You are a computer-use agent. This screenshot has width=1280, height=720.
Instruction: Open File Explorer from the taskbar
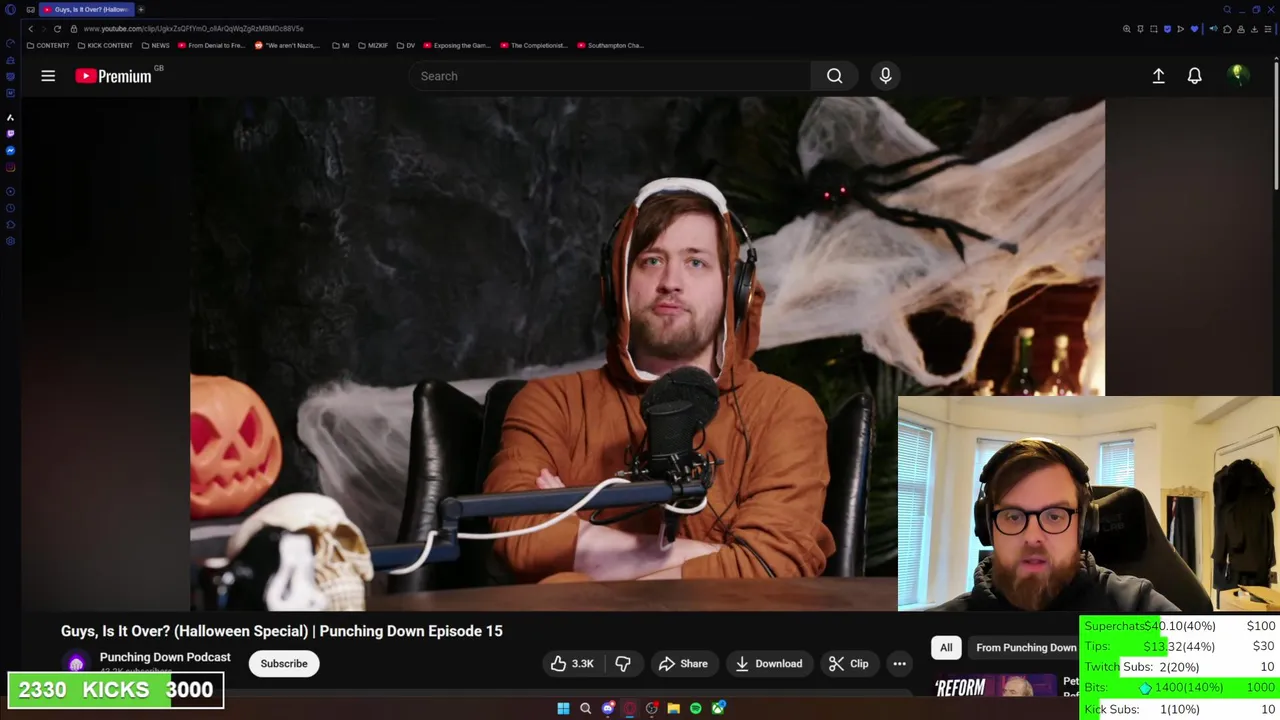674,708
